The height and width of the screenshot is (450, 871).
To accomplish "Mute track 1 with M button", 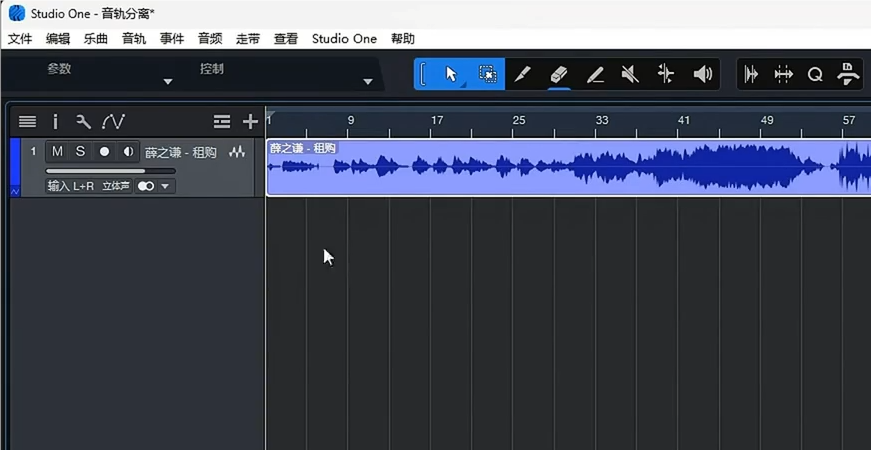I will click(x=57, y=152).
